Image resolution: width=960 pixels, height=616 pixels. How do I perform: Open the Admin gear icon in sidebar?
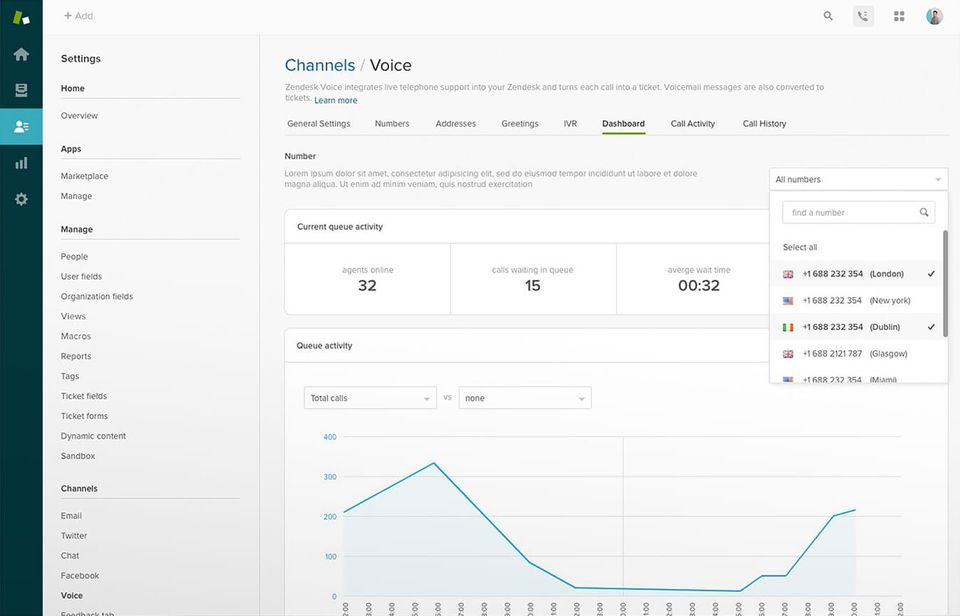coord(21,199)
